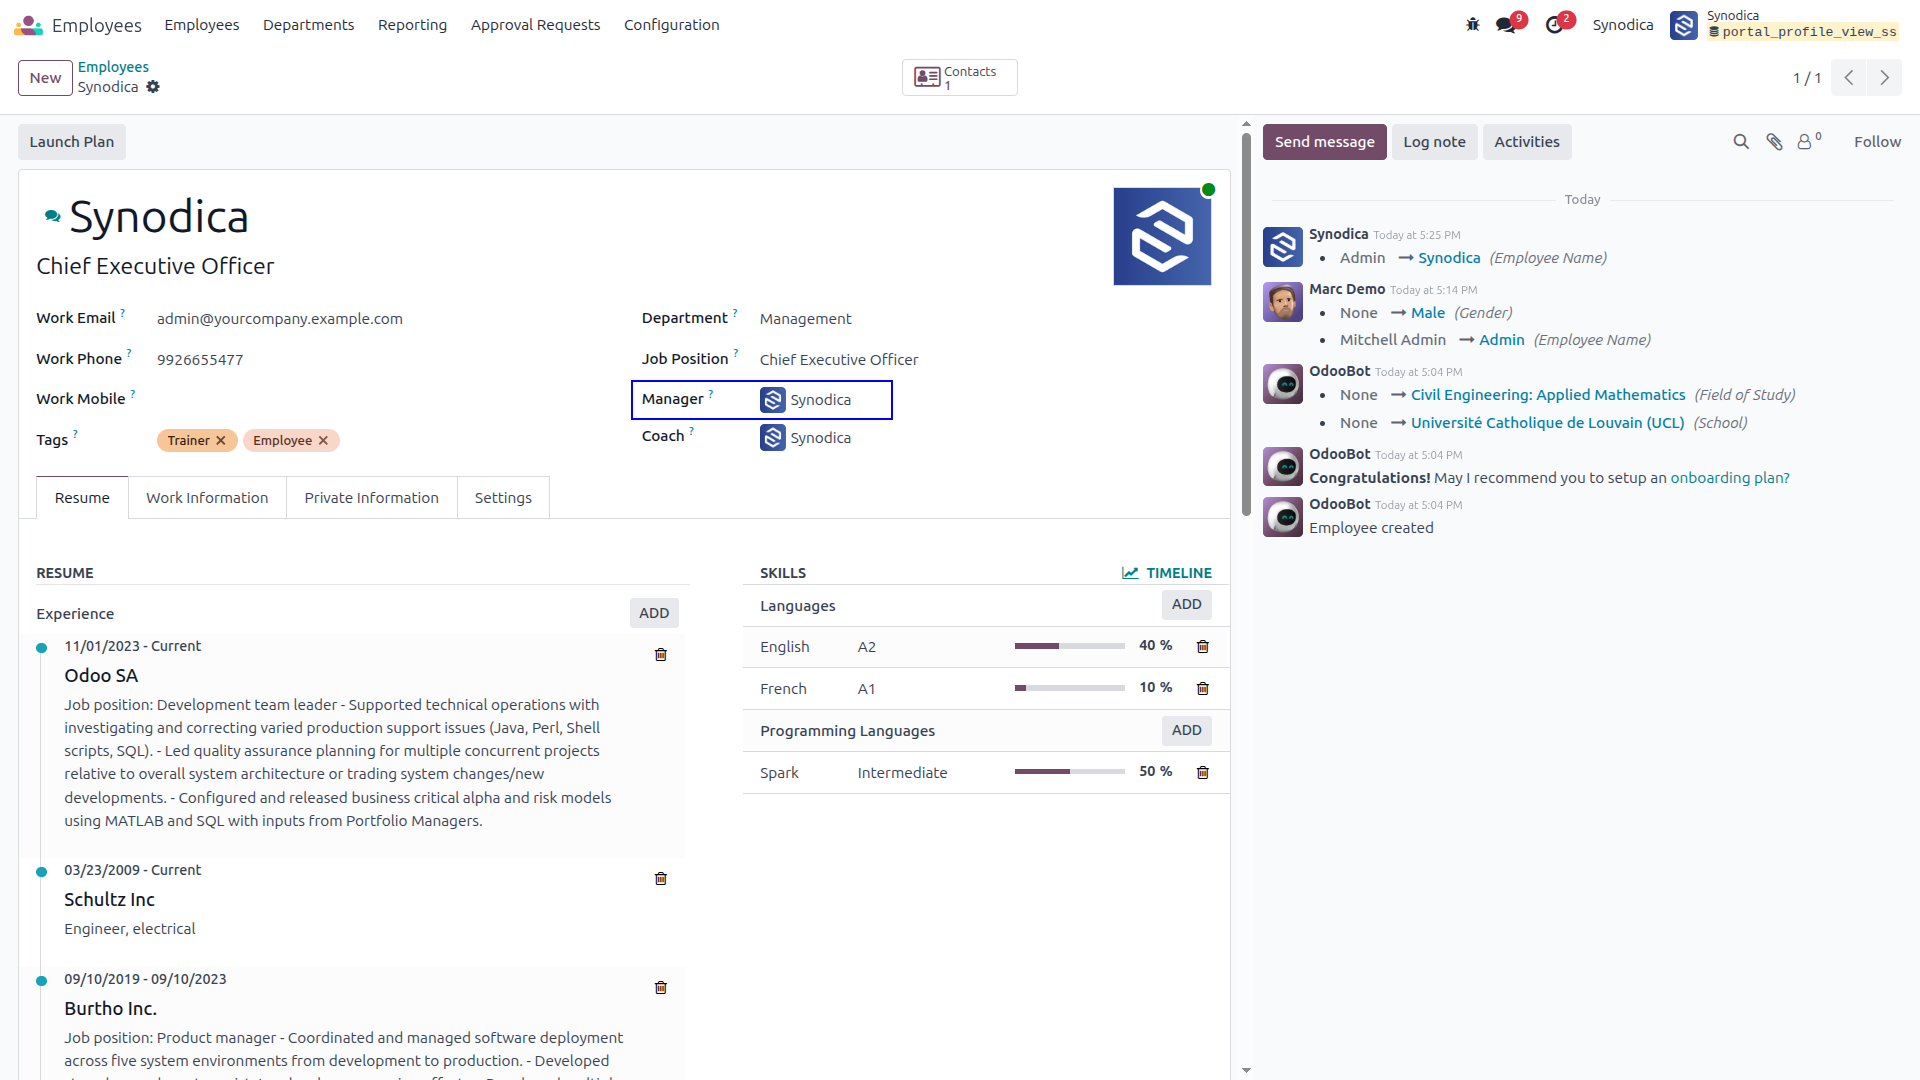Click the debug bug icon

1472,25
